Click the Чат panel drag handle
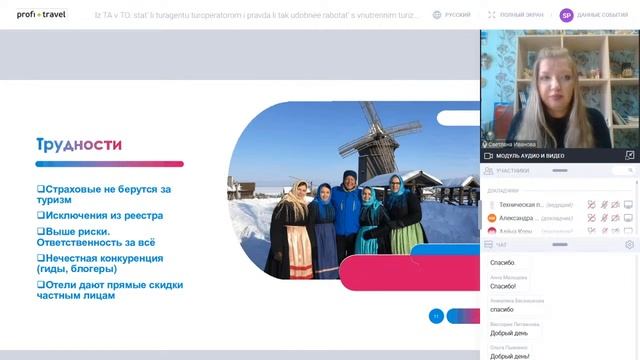Image resolution: width=640 pixels, height=360 pixels. [x=560, y=244]
